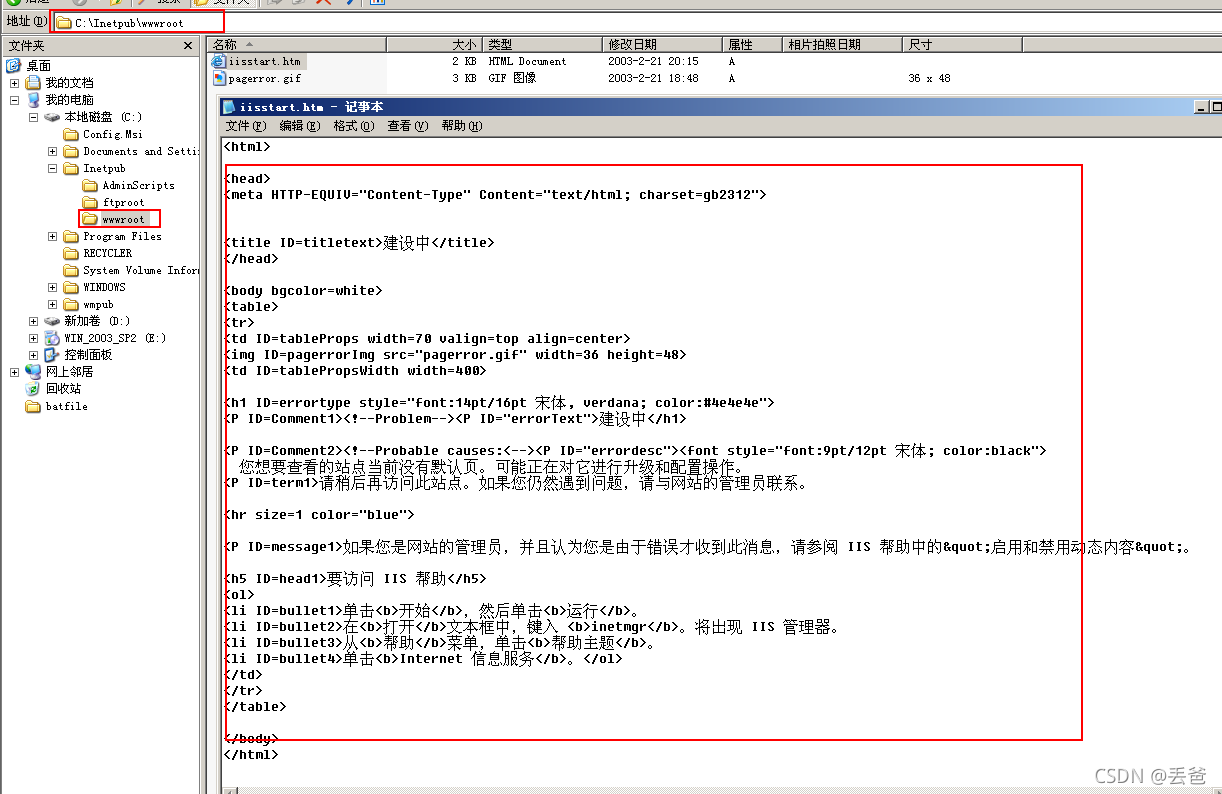The width and height of the screenshot is (1222, 794).
Task: Expand the WIN_2003_SP2 (E:) node
Action: click(33, 338)
